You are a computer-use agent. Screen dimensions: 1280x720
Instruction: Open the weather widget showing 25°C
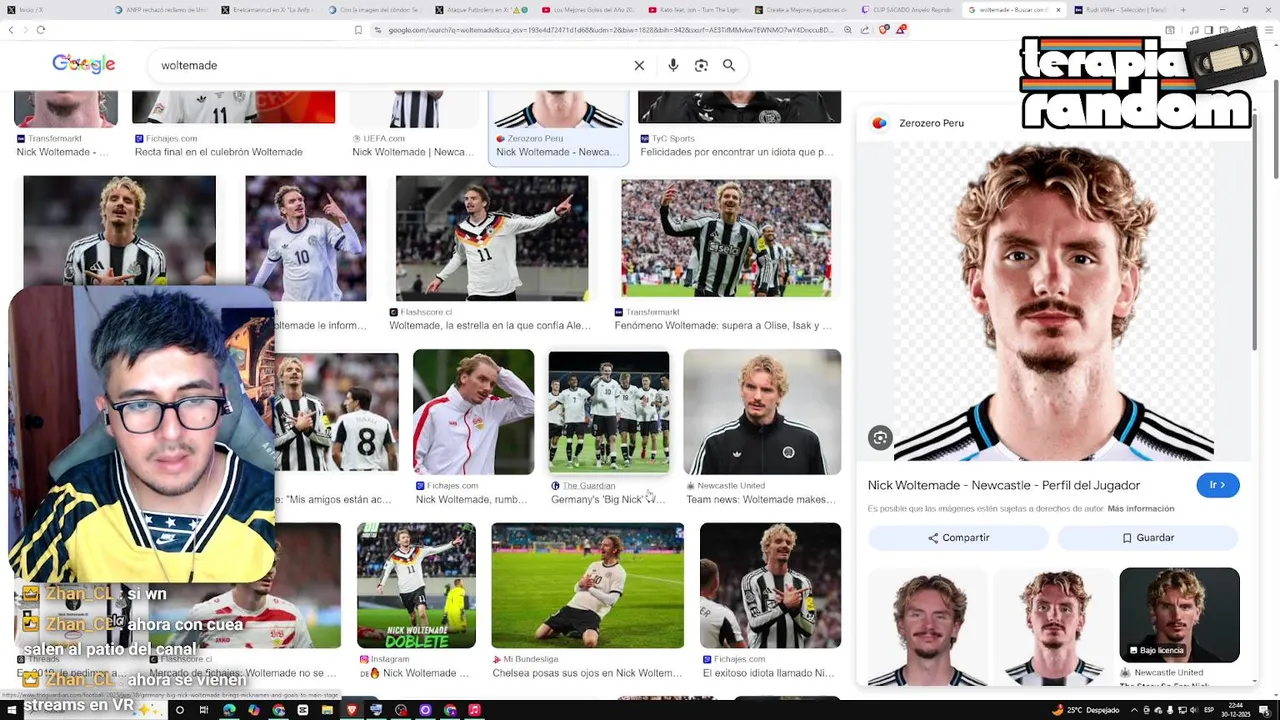click(x=1085, y=710)
